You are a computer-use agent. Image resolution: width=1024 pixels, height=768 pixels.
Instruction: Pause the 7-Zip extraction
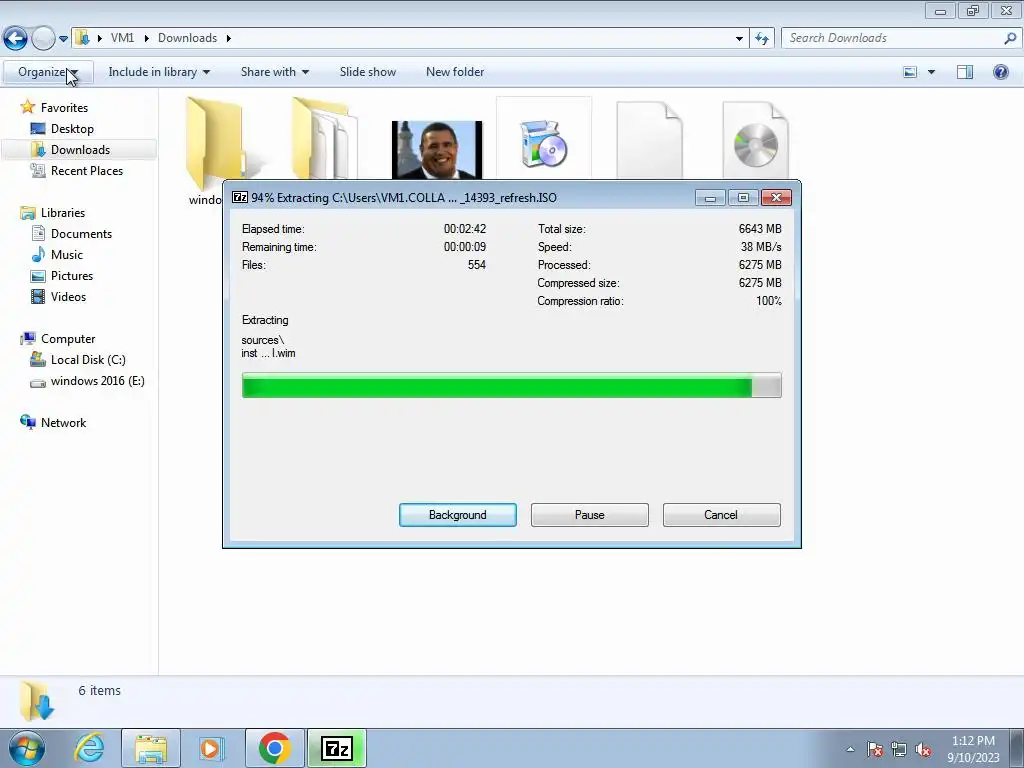click(589, 515)
